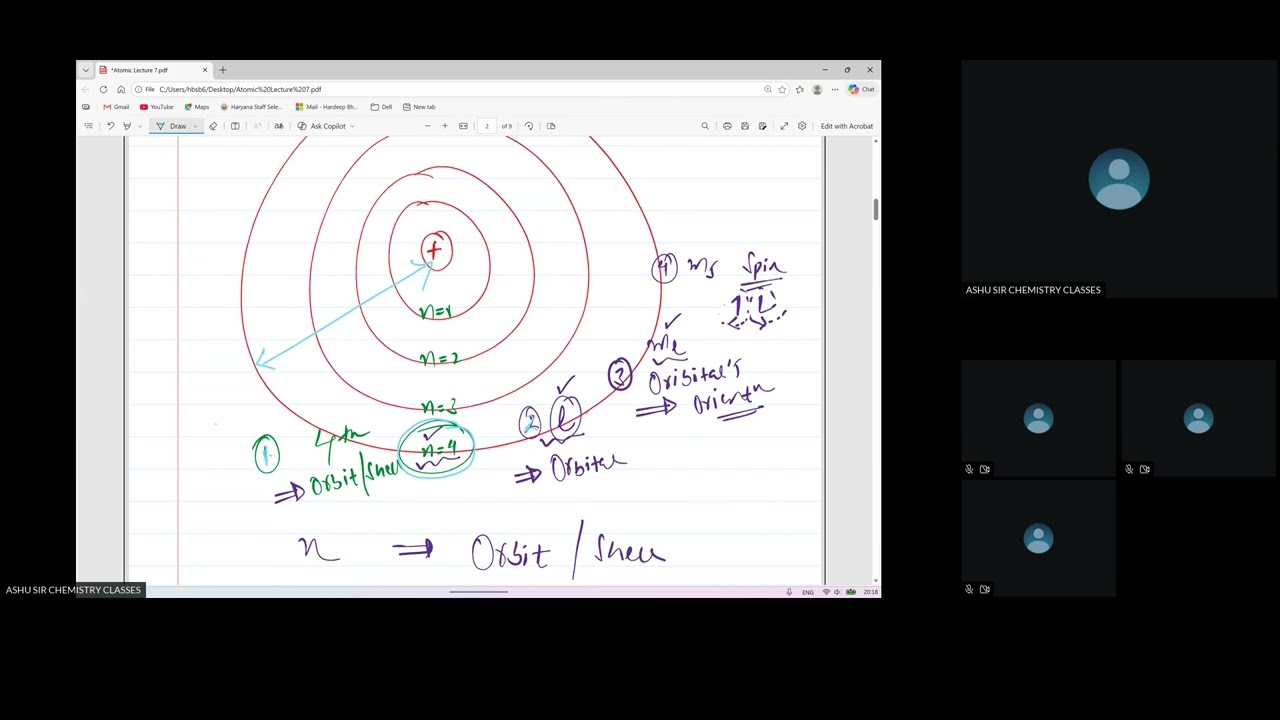
Task: Click the translate icon in PDF toolbar
Action: [x=278, y=126]
